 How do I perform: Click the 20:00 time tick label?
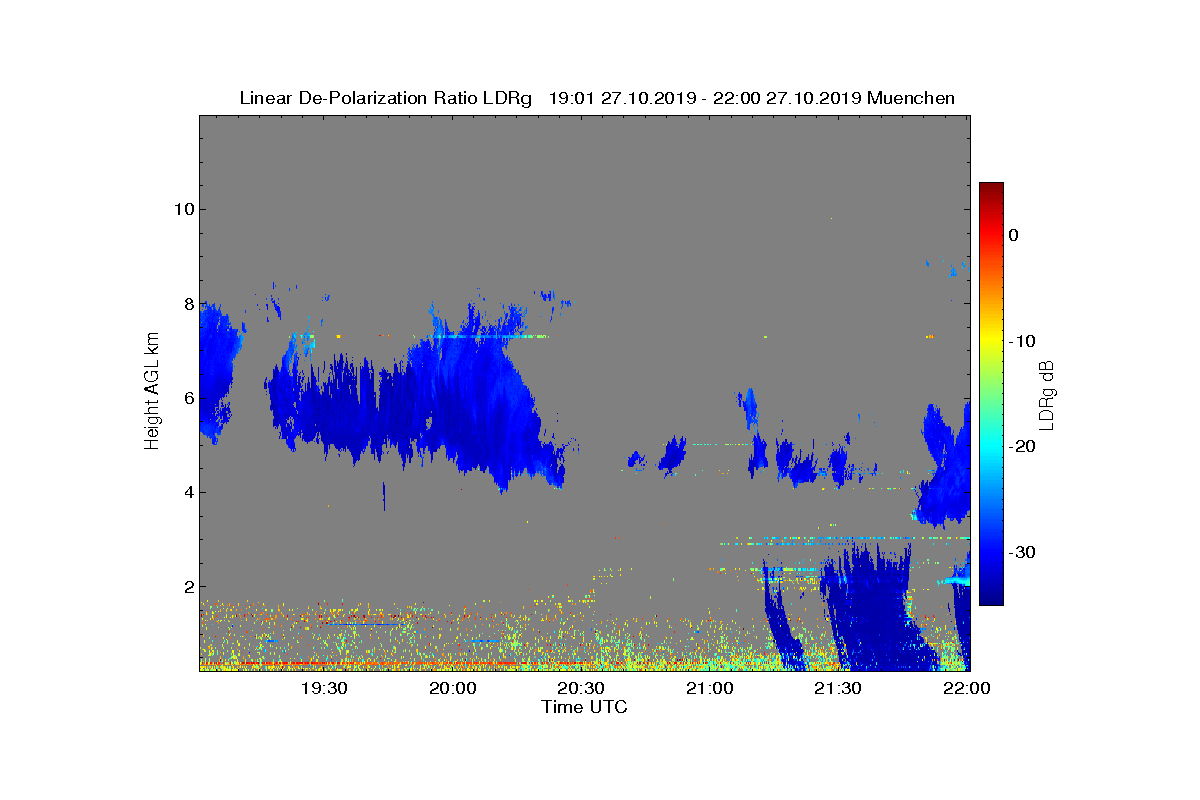click(453, 688)
